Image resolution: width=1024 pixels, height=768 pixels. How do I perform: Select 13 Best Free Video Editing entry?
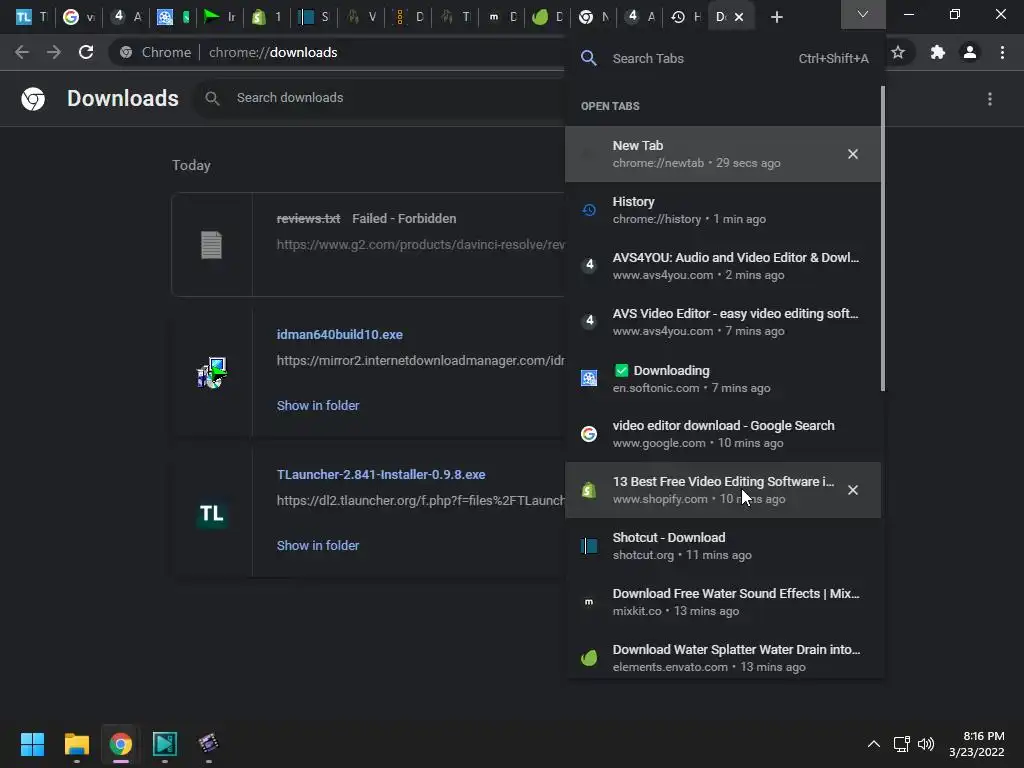pyautogui.click(x=722, y=490)
